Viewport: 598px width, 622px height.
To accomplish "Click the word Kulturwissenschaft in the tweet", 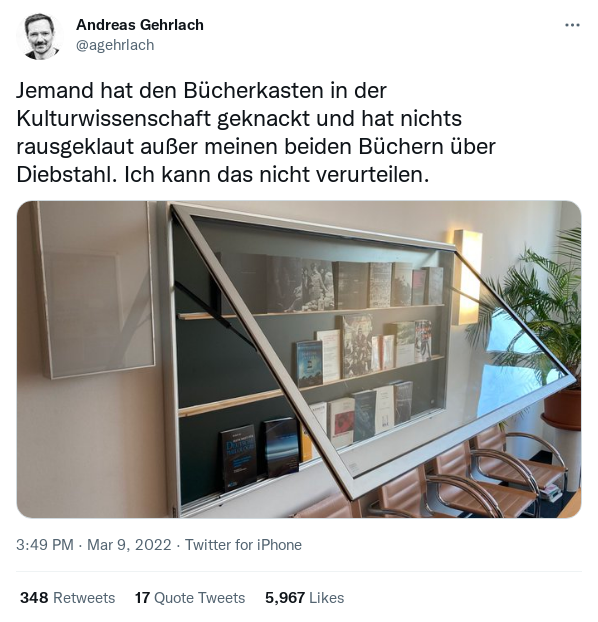I will [114, 119].
